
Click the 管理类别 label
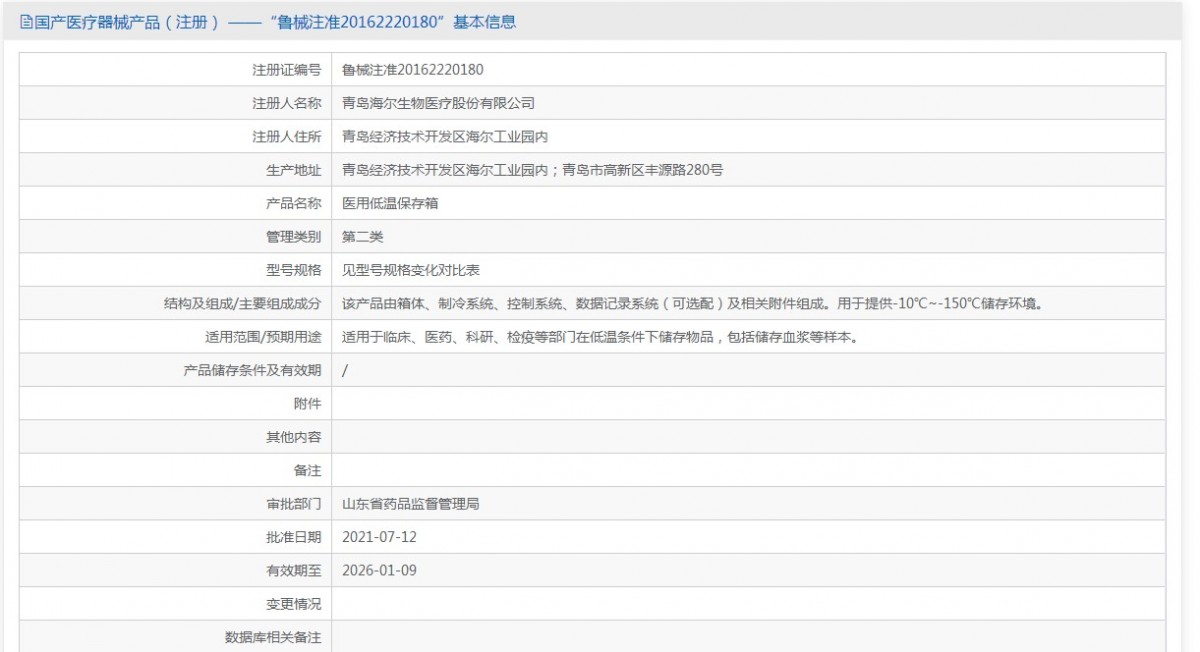click(x=294, y=237)
